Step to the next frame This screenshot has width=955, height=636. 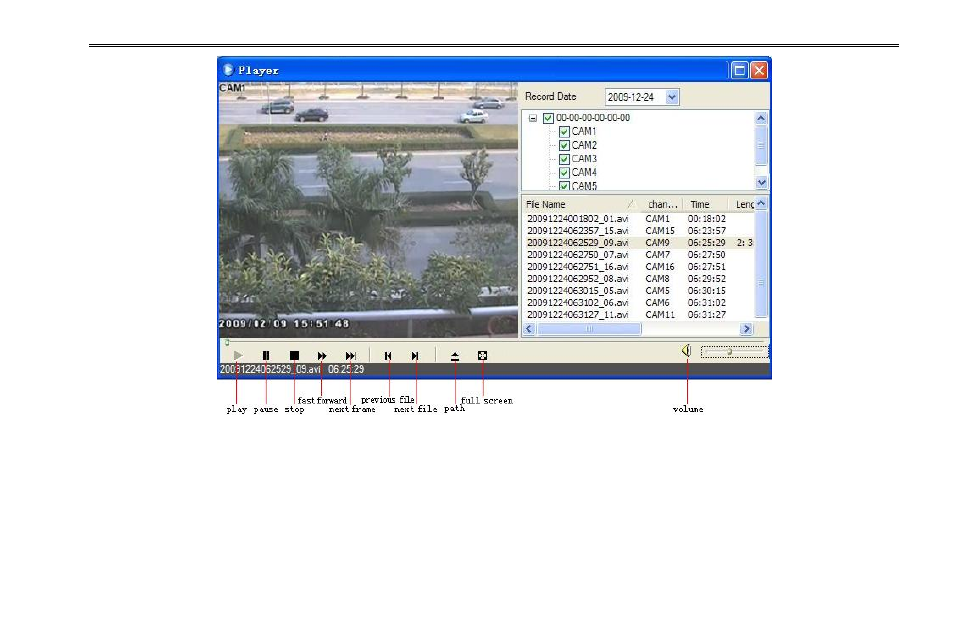(350, 355)
